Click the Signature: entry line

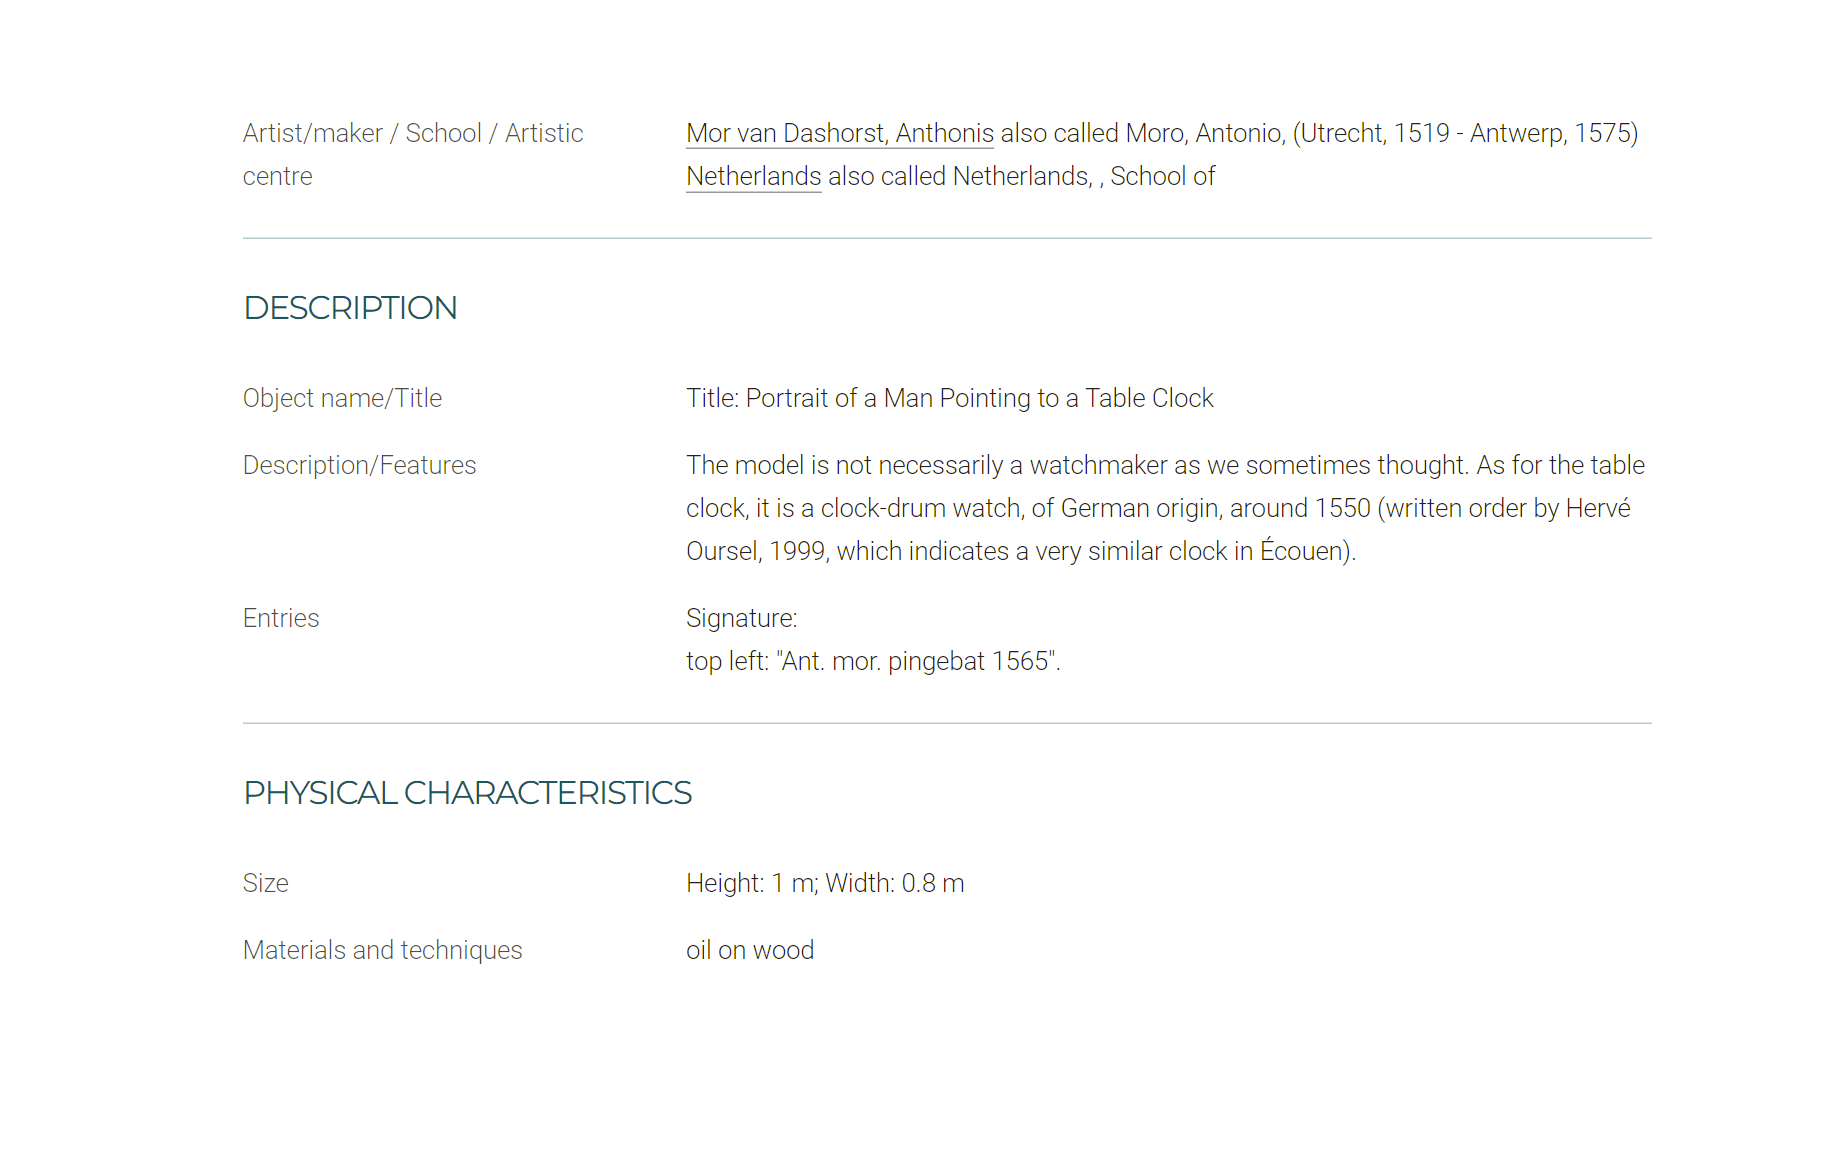(741, 618)
